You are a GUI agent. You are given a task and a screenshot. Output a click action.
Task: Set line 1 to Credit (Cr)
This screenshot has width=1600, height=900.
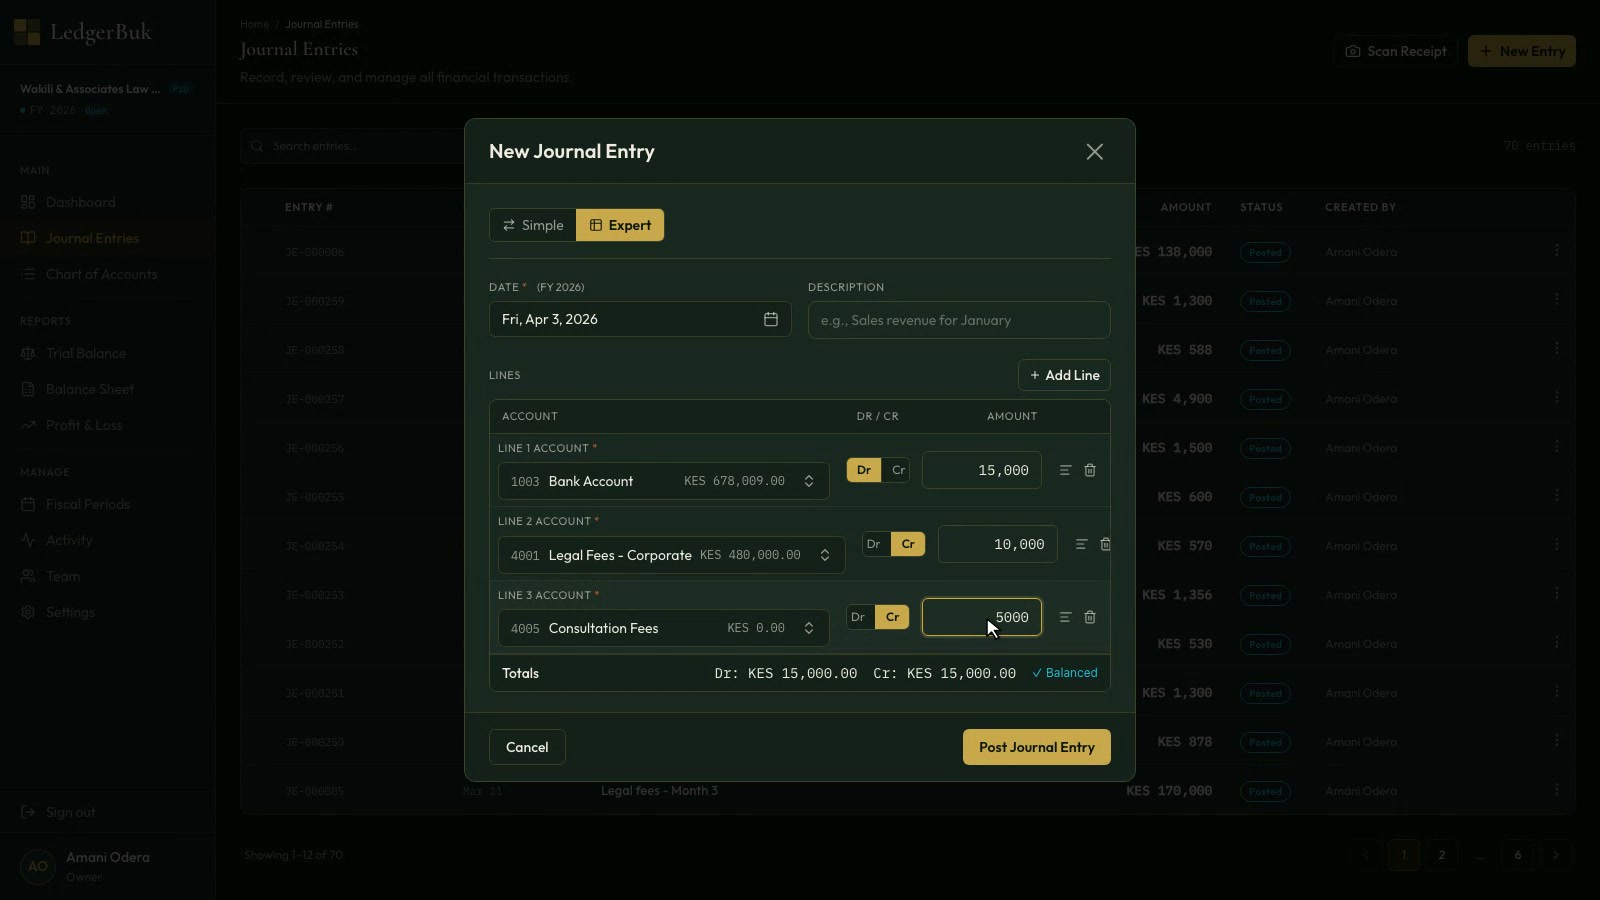point(898,470)
